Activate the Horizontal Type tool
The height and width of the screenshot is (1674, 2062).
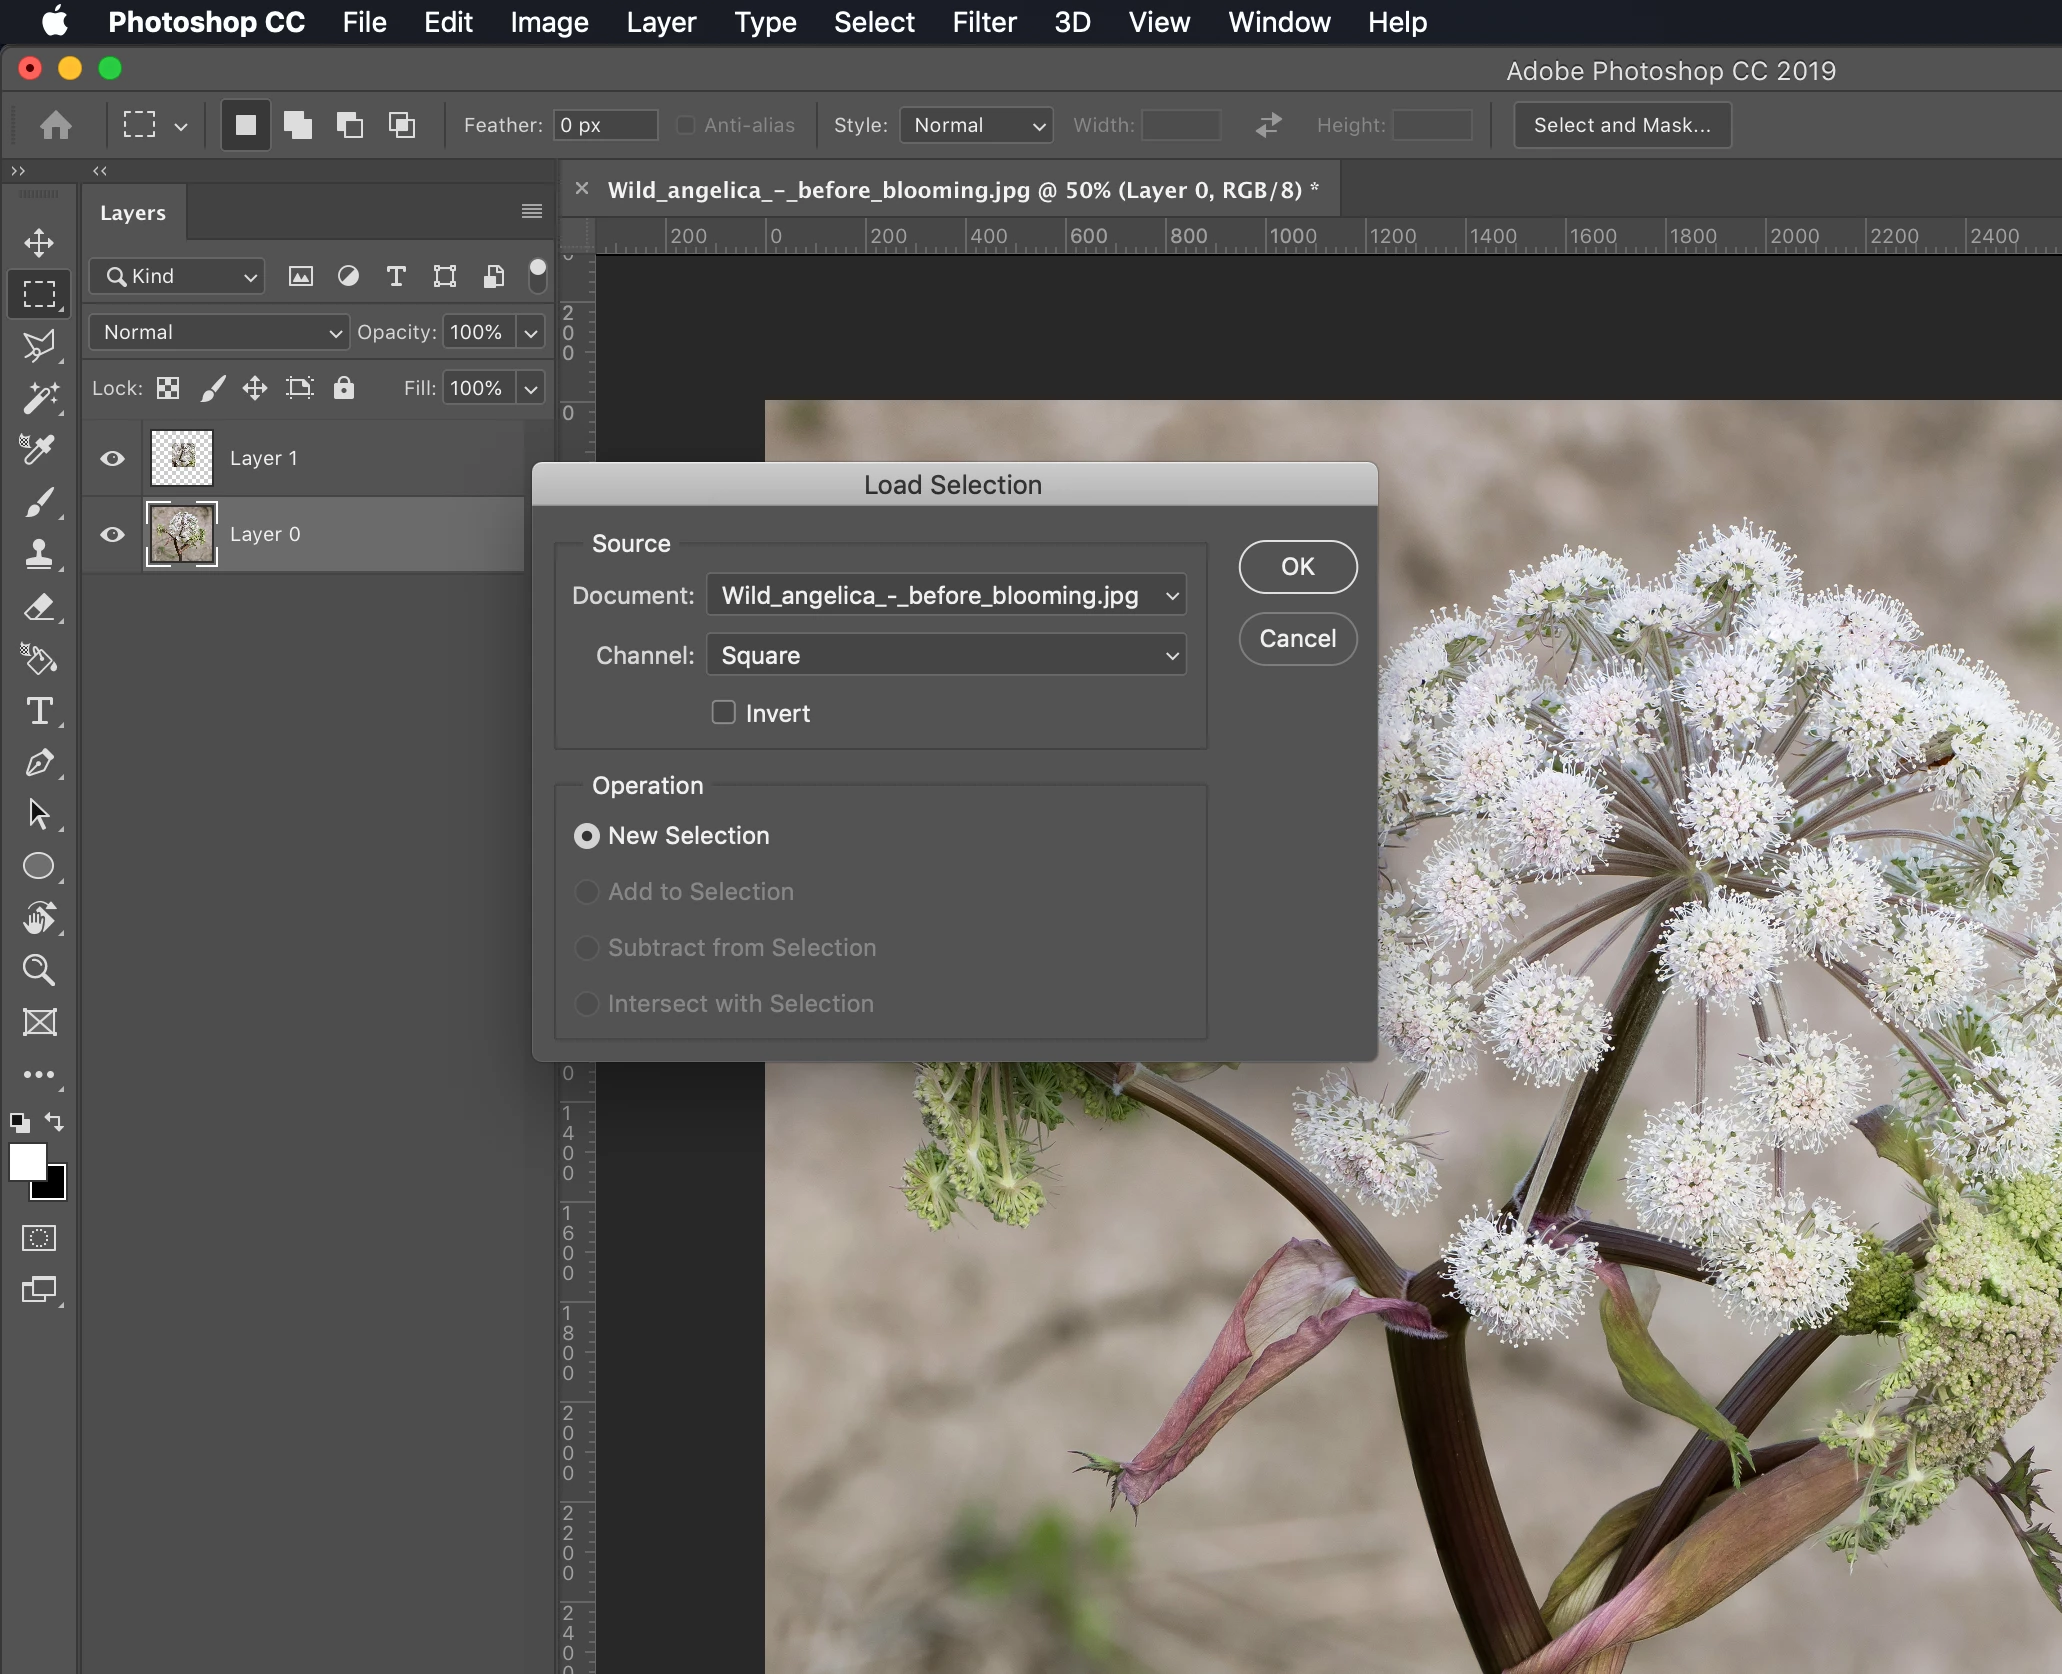coord(39,711)
